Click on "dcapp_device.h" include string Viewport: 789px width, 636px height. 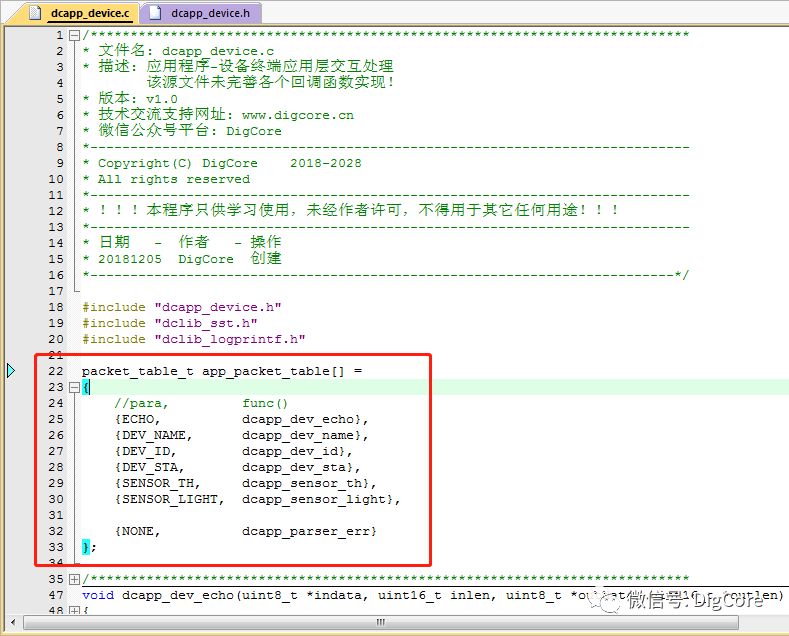pyautogui.click(x=218, y=307)
